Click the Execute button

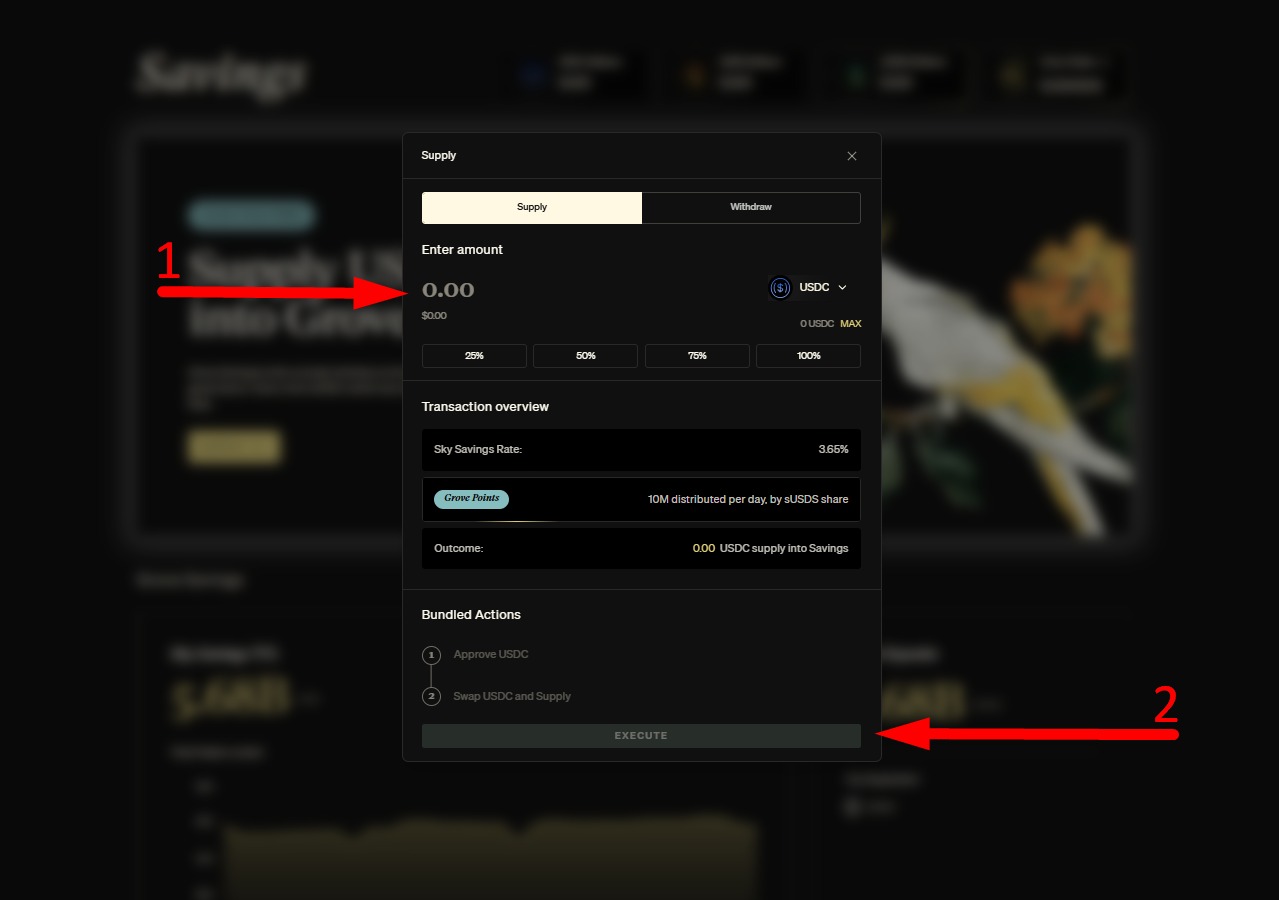tap(641, 736)
